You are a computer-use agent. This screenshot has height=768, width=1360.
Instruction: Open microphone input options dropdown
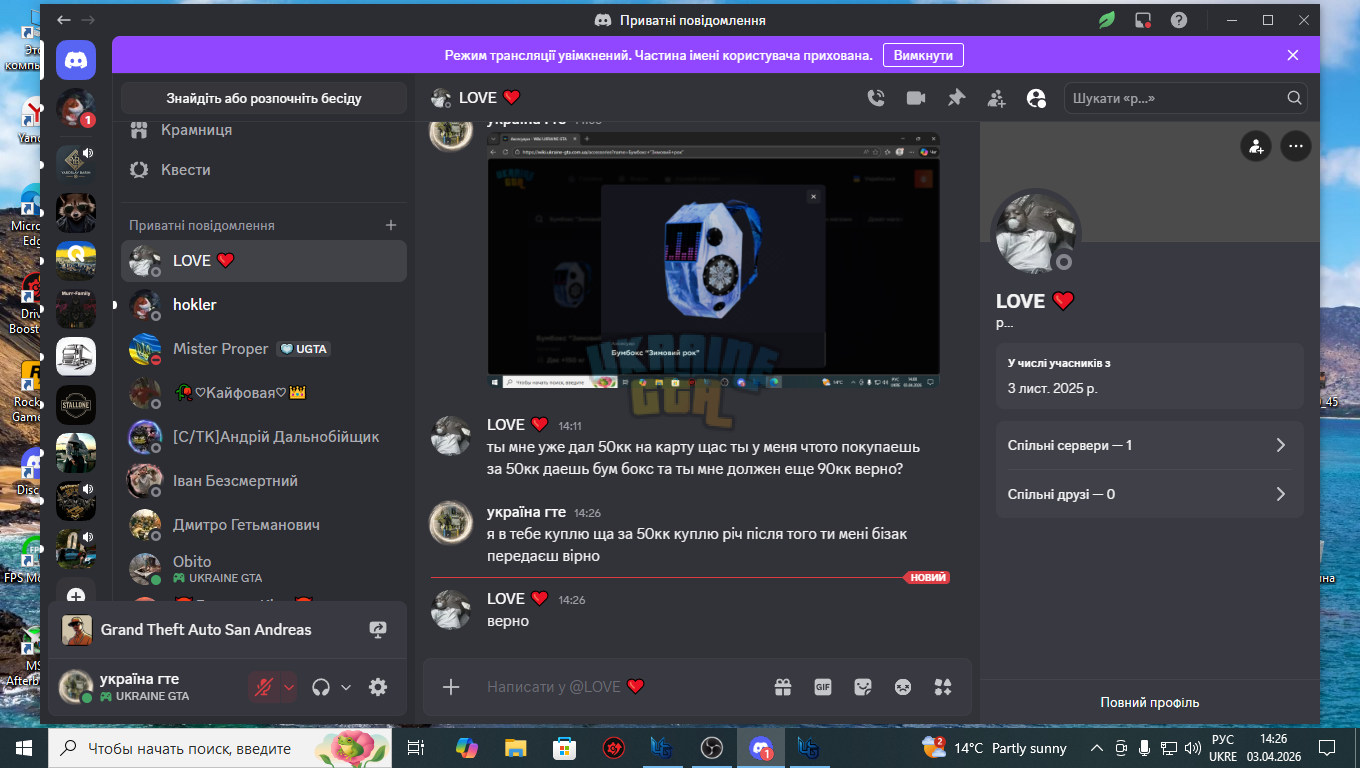pyautogui.click(x=289, y=687)
